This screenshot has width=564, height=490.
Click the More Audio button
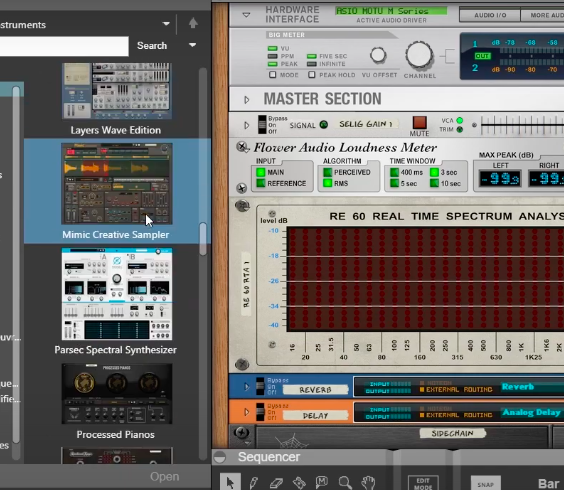tap(542, 15)
